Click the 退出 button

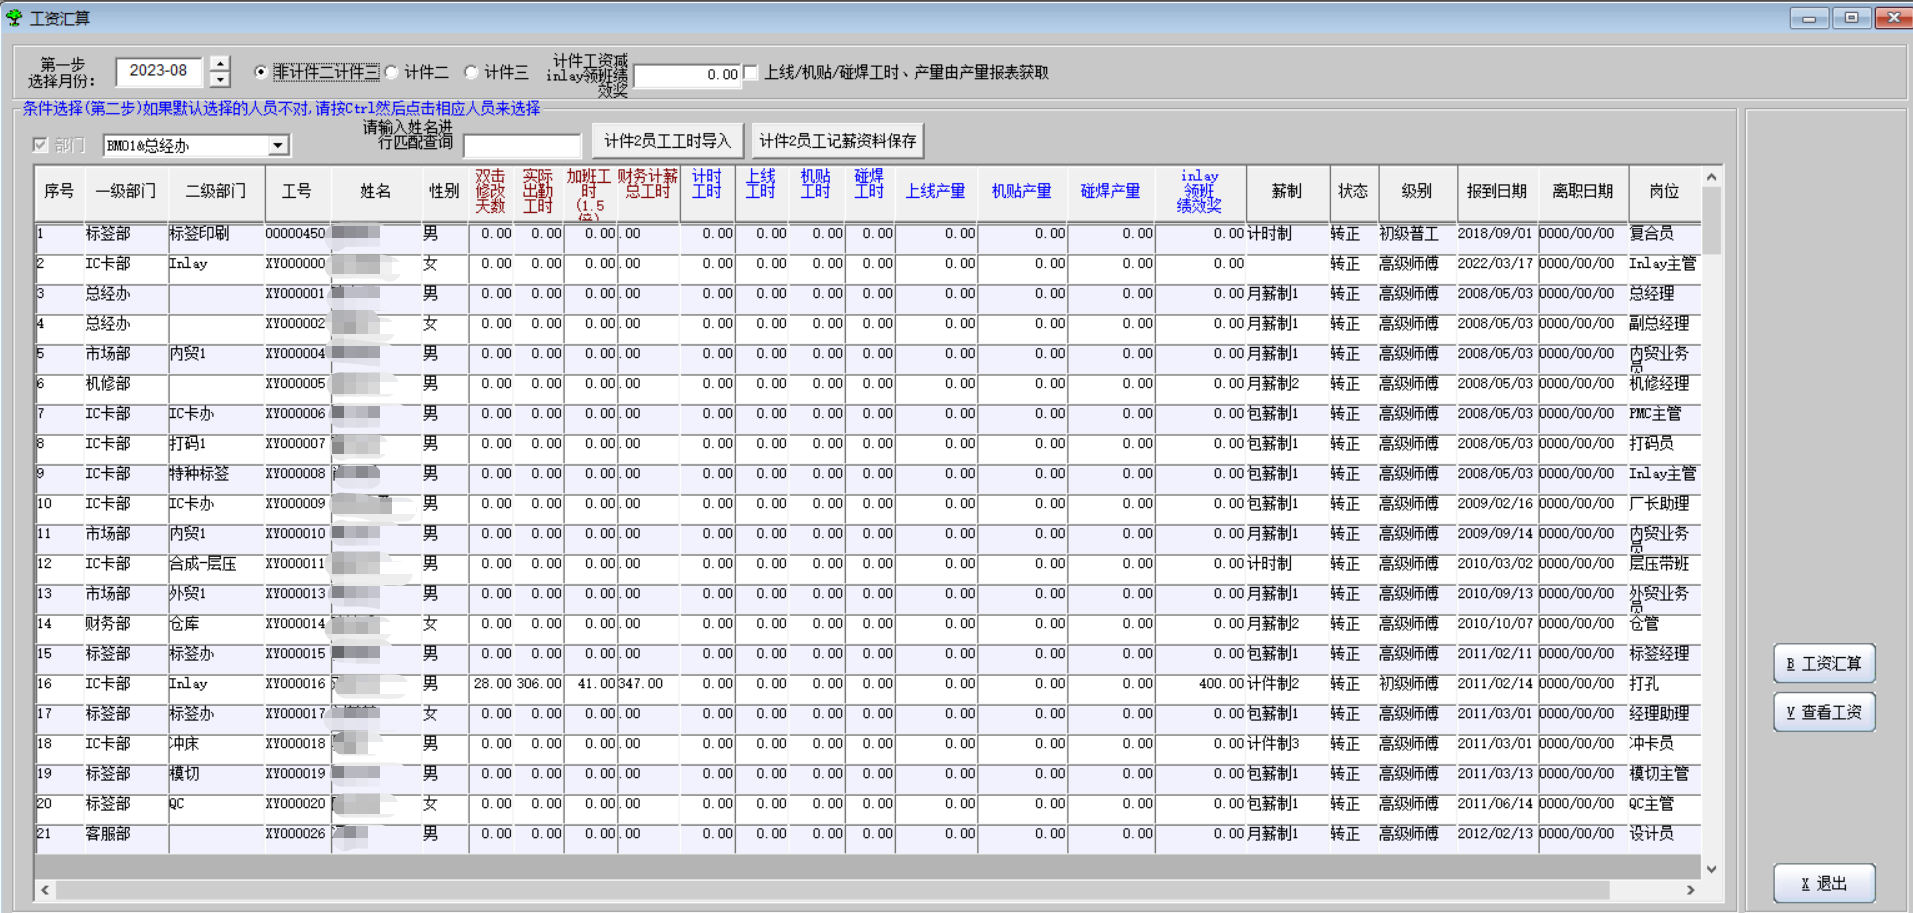[1824, 884]
